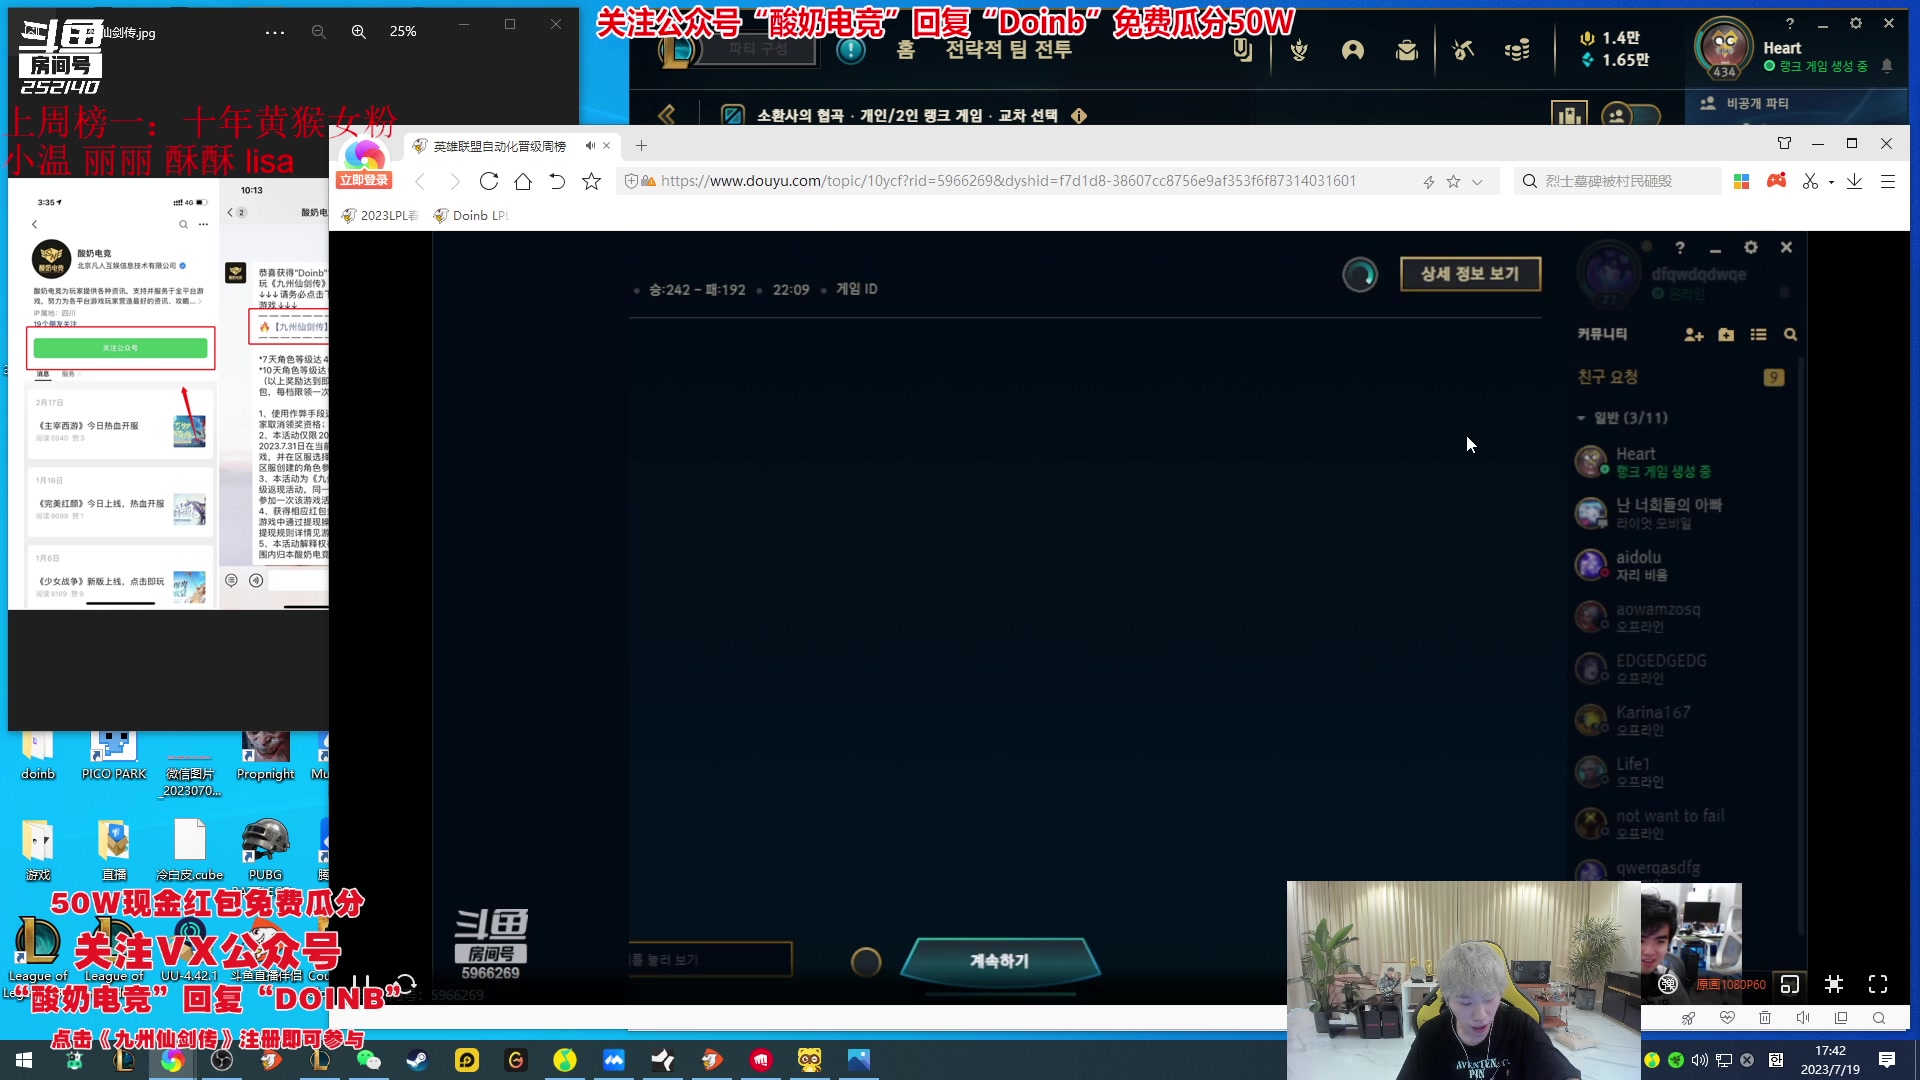This screenshot has height=1080, width=1920.
Task: Enter fullscreen mode in the video player
Action: [x=1878, y=984]
